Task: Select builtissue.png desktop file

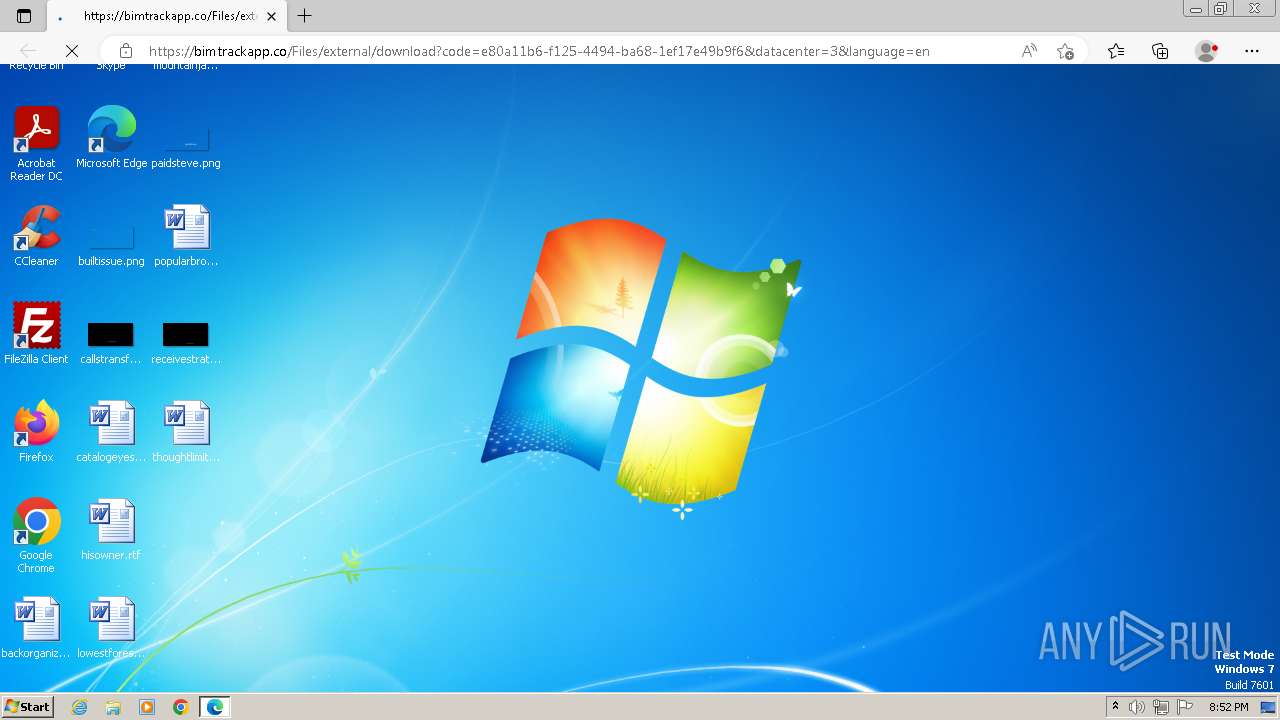Action: (111, 245)
